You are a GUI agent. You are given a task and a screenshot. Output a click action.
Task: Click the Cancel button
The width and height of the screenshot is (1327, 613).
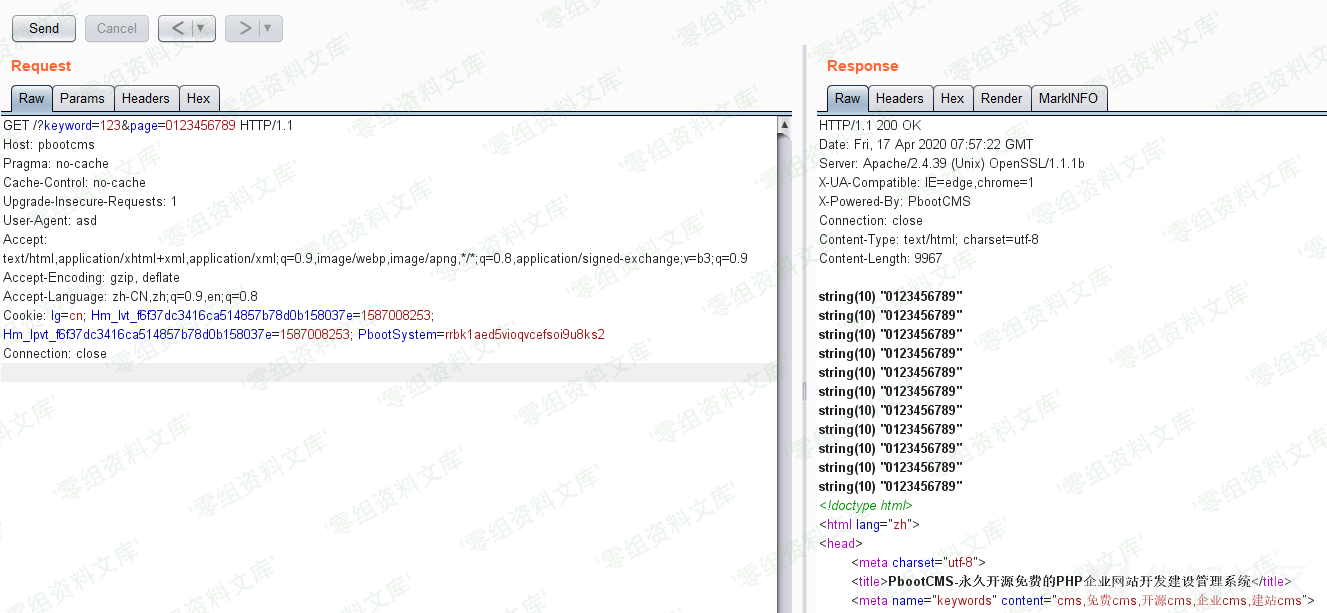tap(117, 28)
